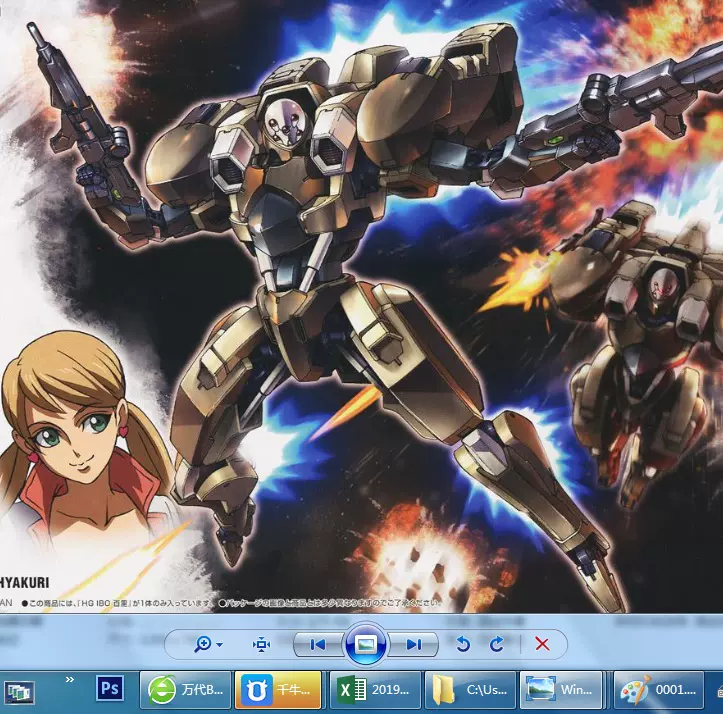Open the C:\Us... folder window in the taskbar

470,690
